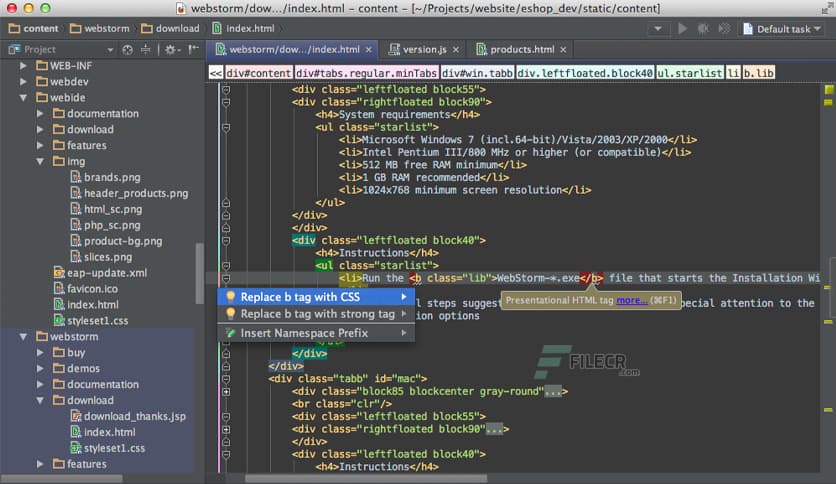Collapse the img folder
Viewport: 836px width, 484px height.
40,161
